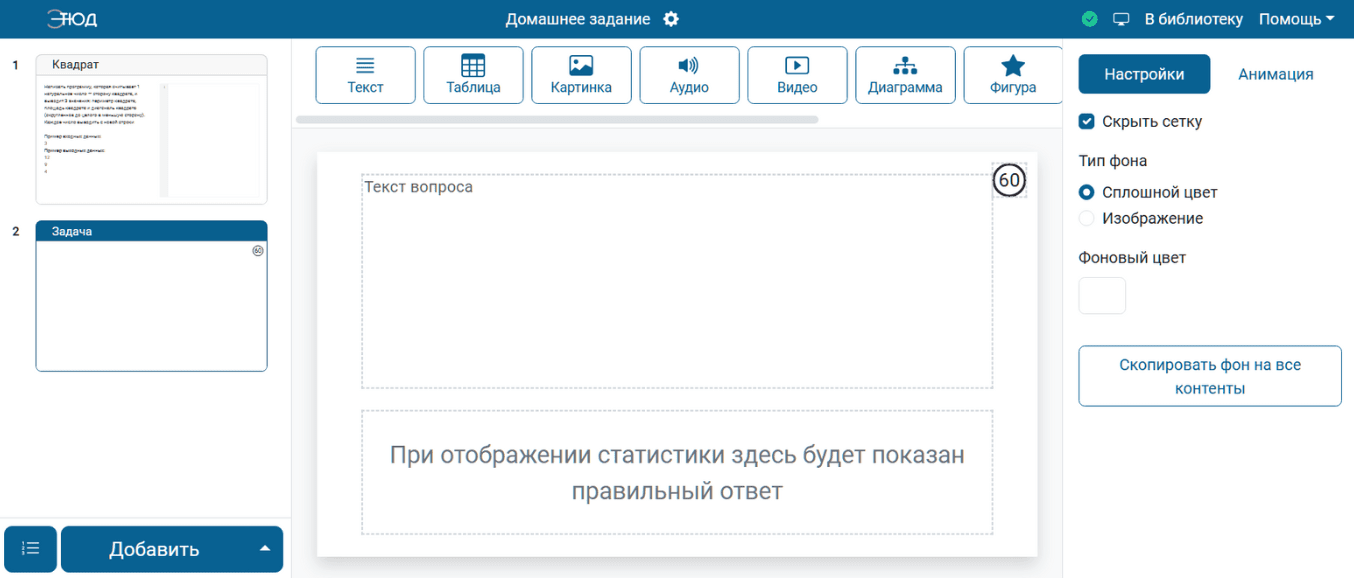The image size is (1354, 578).
Task: Open the slide list icon button
Action: coord(30,549)
